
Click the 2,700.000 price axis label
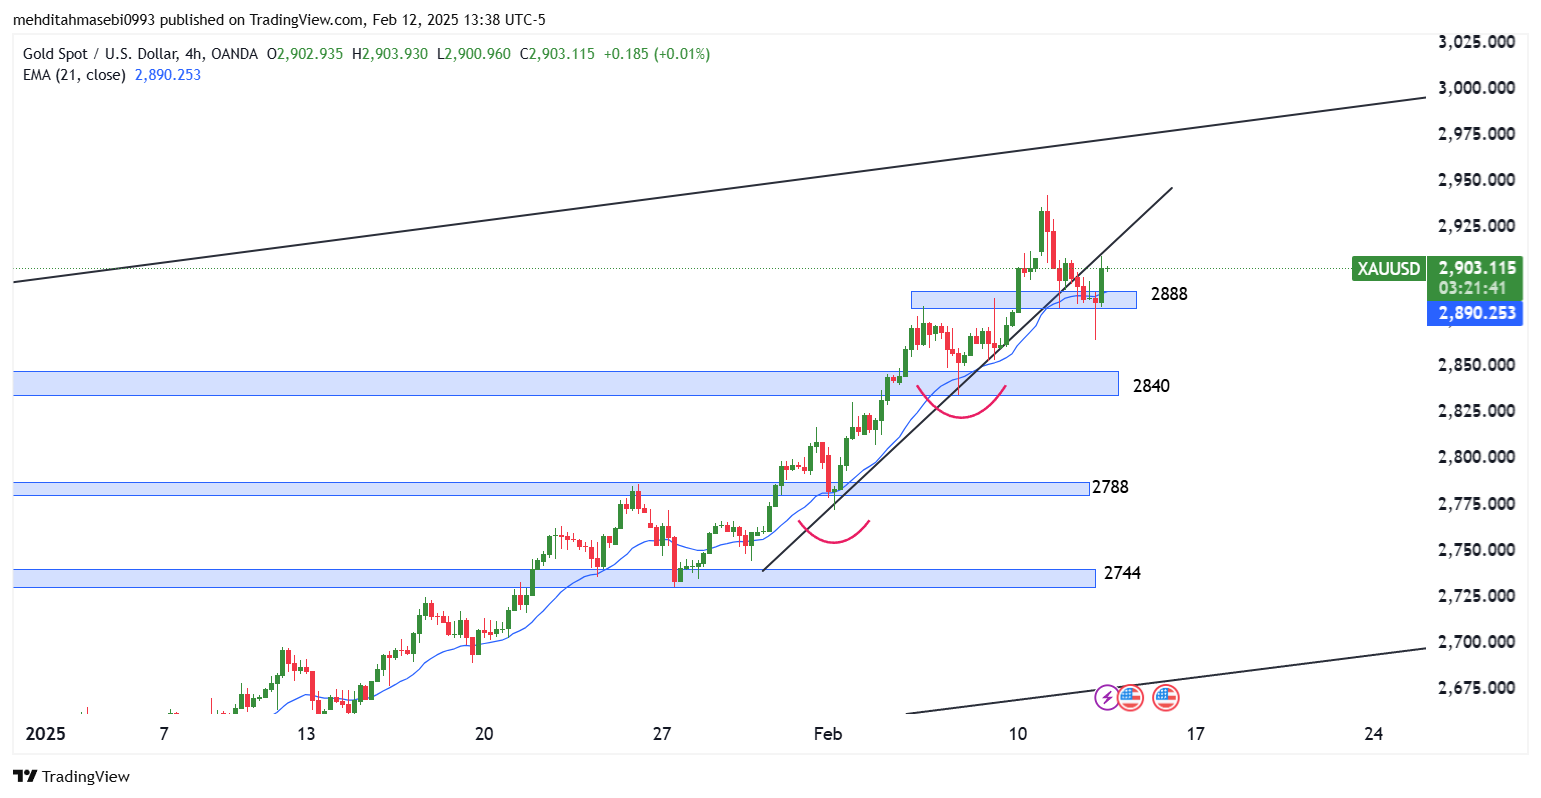[1476, 642]
